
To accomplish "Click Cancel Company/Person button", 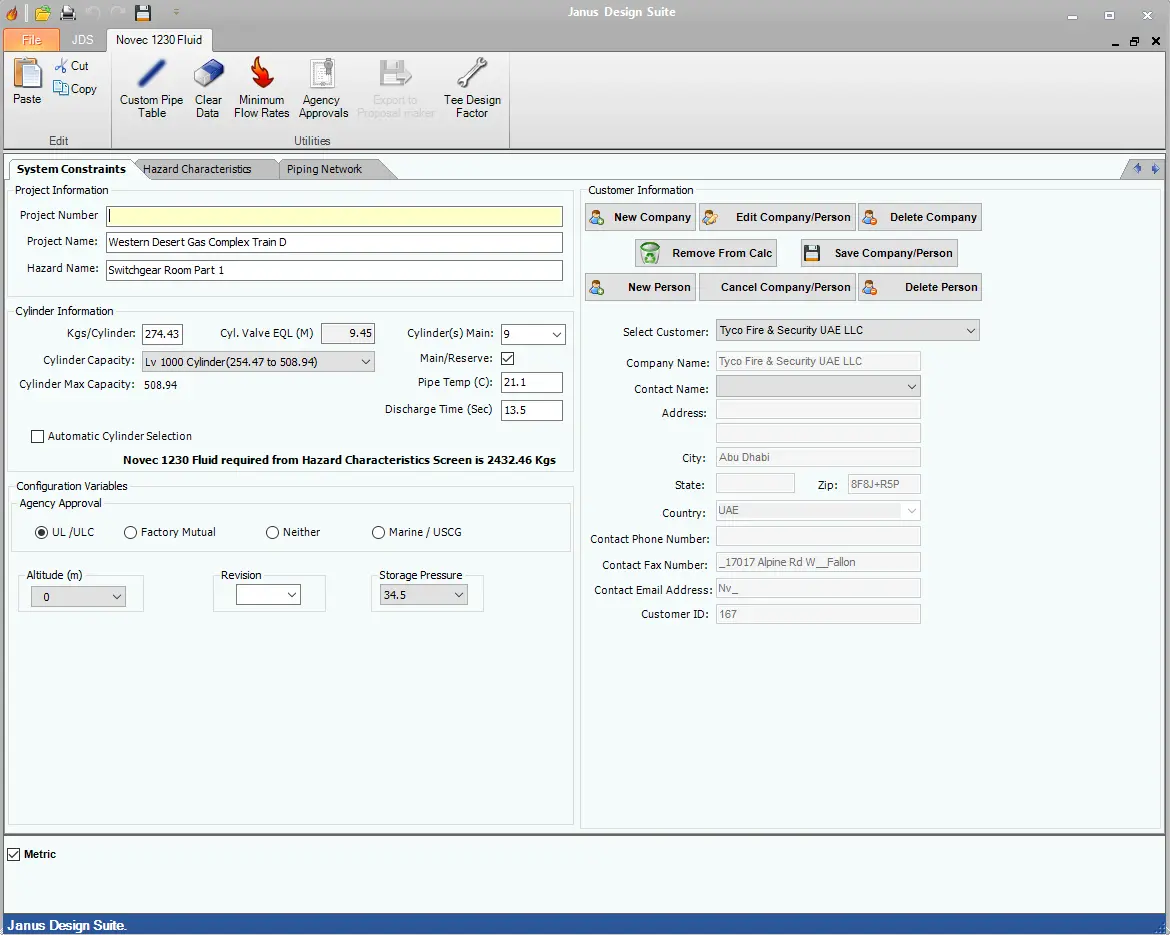I will pos(778,287).
